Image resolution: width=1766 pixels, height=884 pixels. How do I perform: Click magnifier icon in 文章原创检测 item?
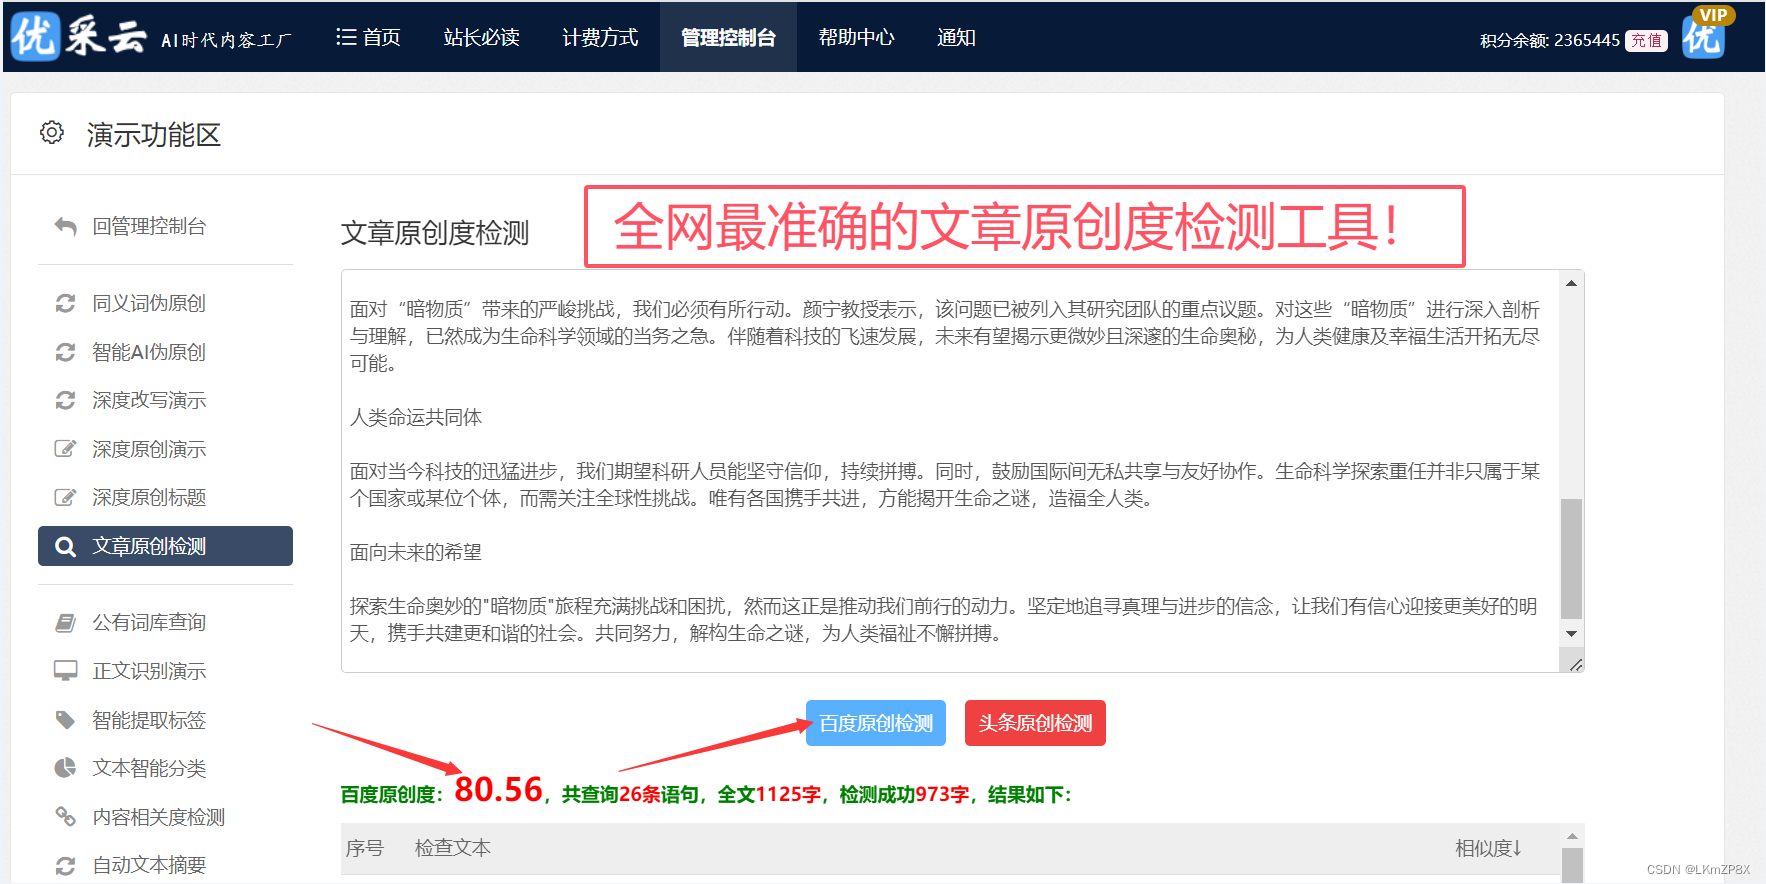click(x=65, y=546)
